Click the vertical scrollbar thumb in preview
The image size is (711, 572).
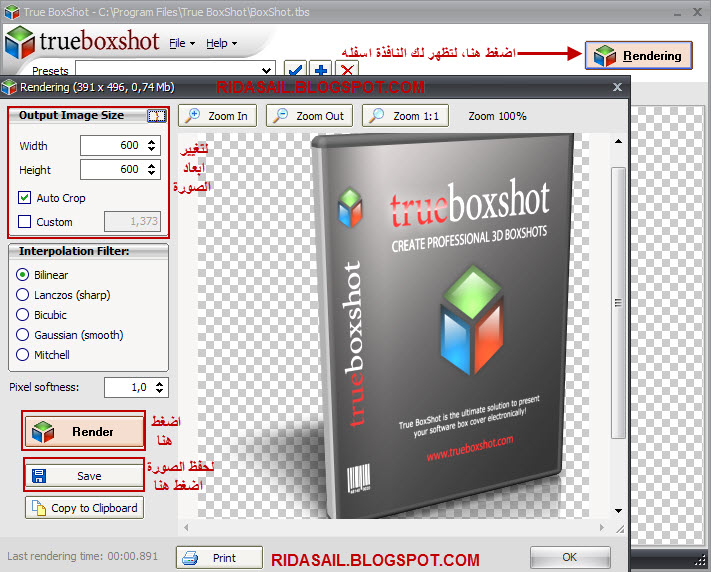click(x=618, y=303)
